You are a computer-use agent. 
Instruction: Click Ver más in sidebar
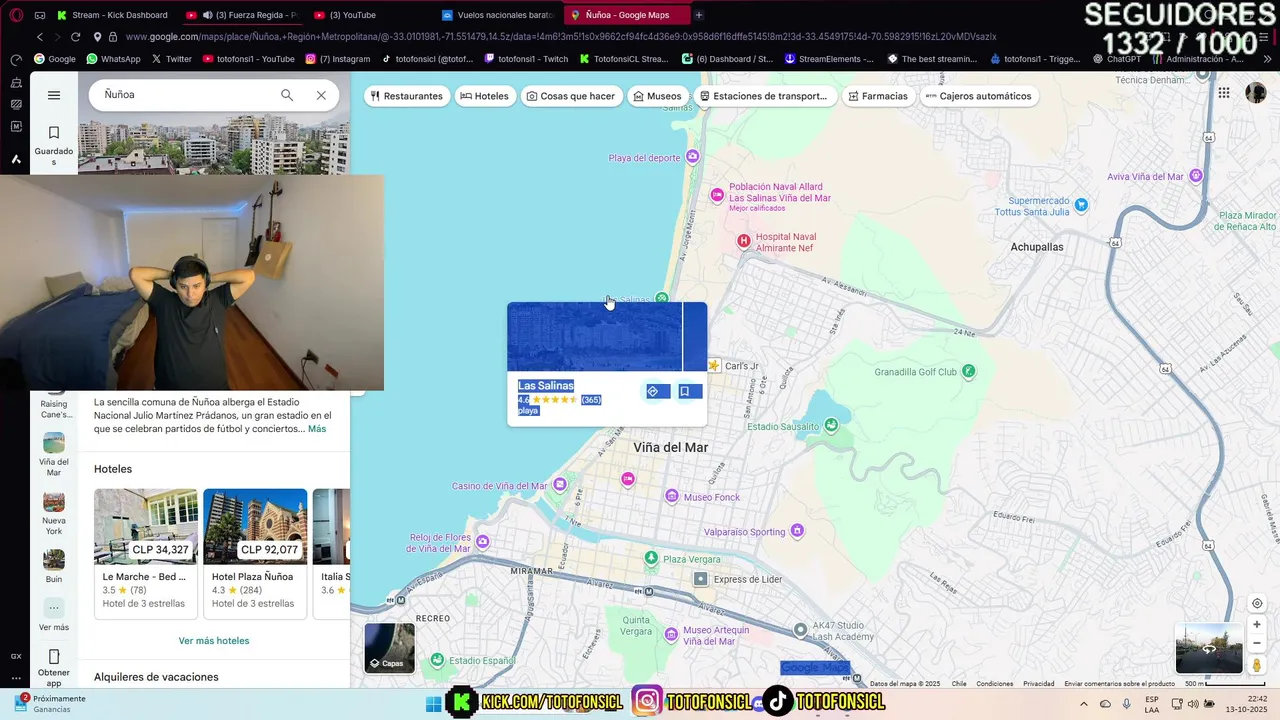pyautogui.click(x=54, y=614)
